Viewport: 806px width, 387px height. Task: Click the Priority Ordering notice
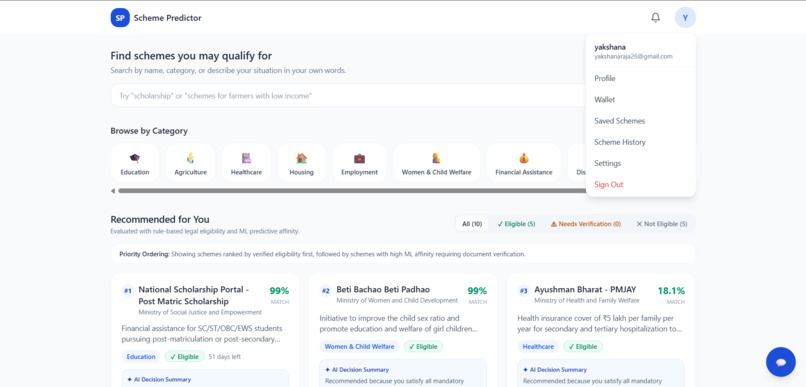click(x=403, y=254)
